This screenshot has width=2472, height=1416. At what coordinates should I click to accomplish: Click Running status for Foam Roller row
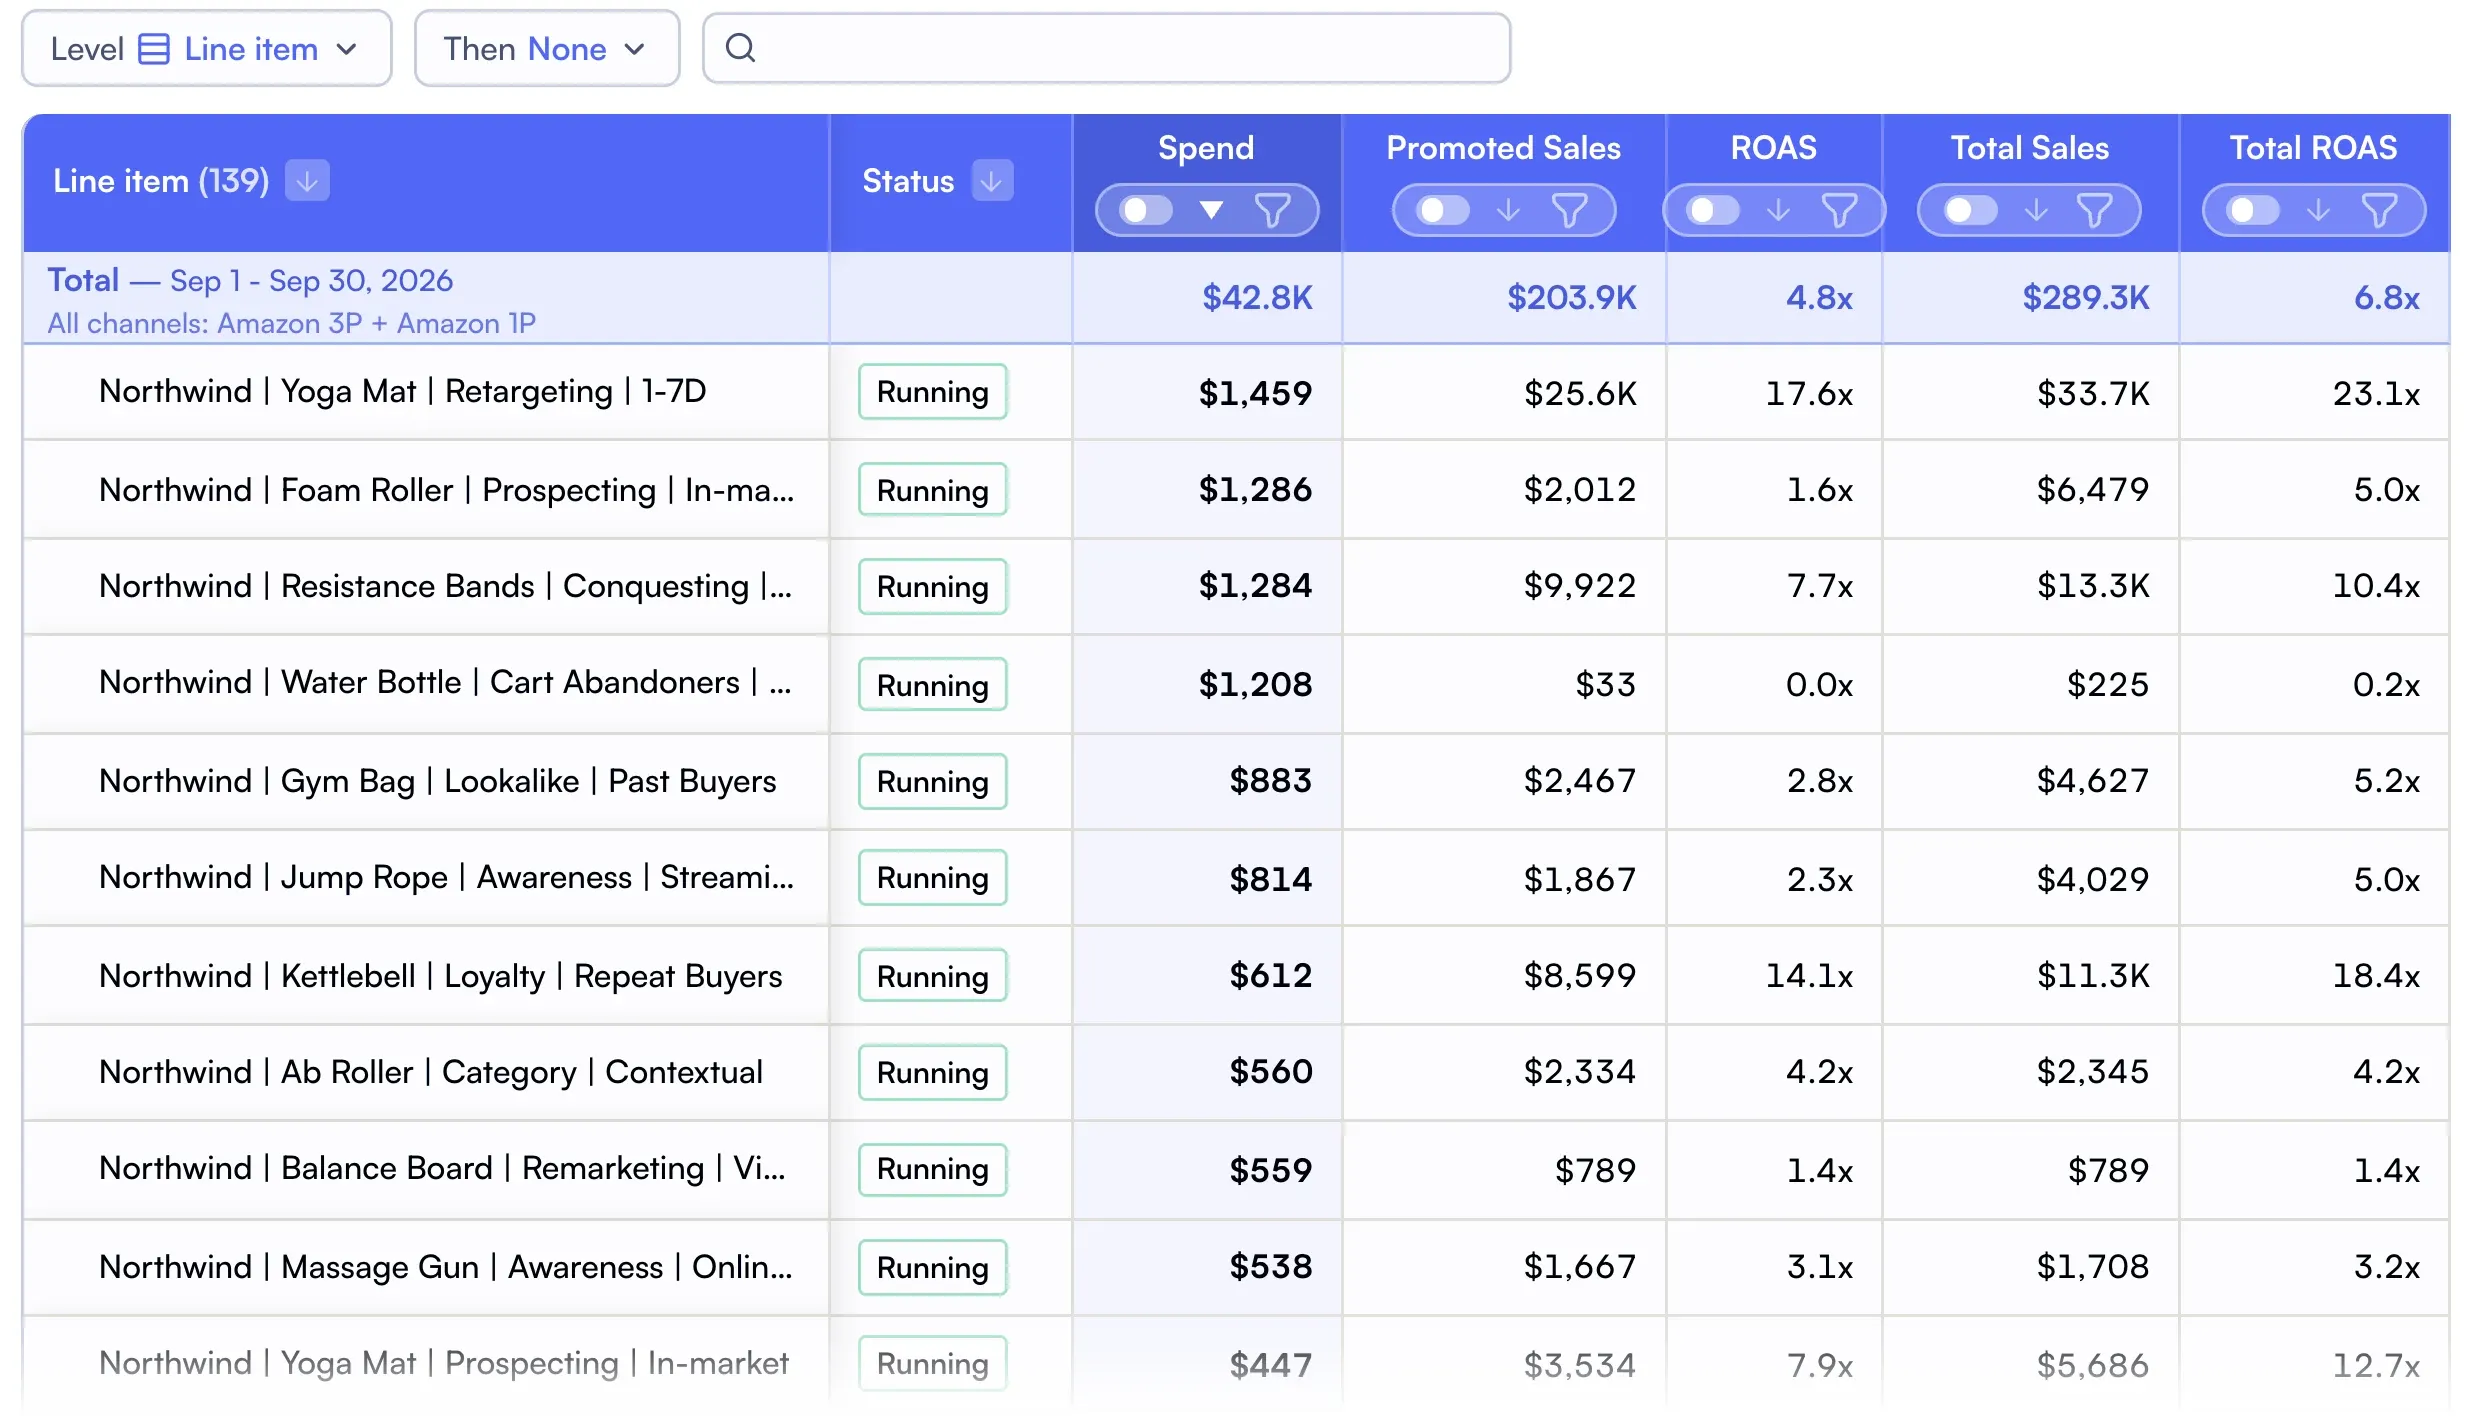[x=932, y=490]
